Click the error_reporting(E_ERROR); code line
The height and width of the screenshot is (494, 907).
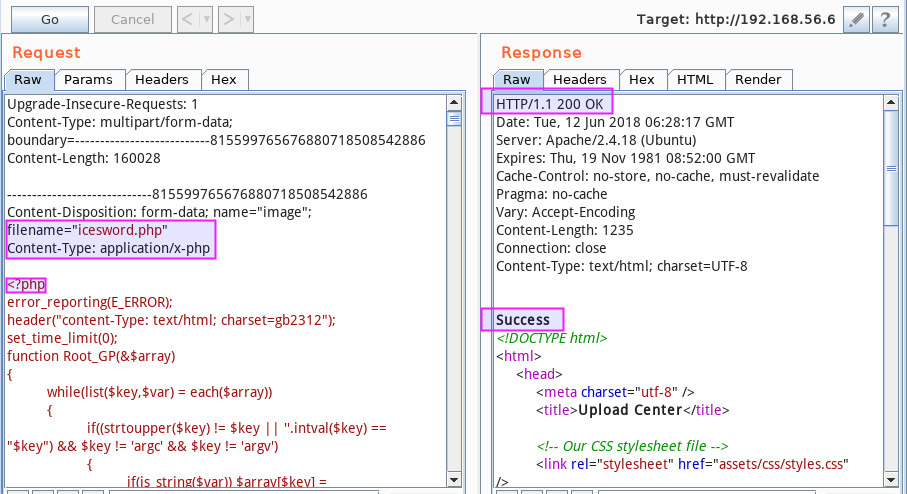(x=90, y=302)
